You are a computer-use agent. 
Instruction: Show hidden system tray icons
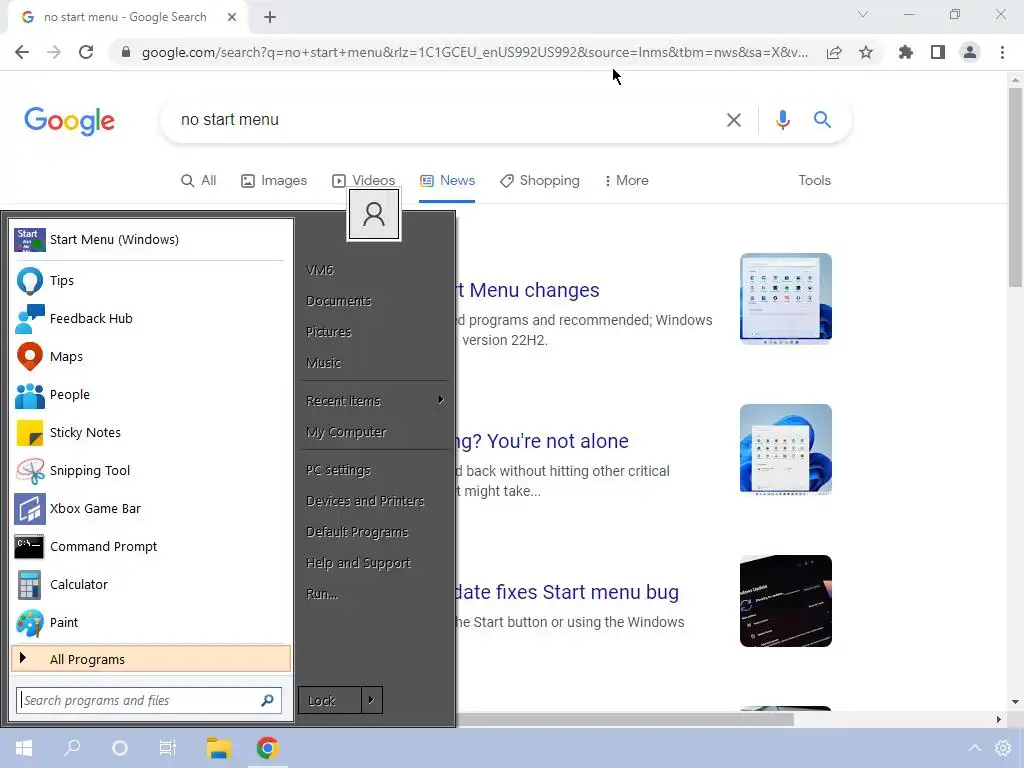click(974, 748)
